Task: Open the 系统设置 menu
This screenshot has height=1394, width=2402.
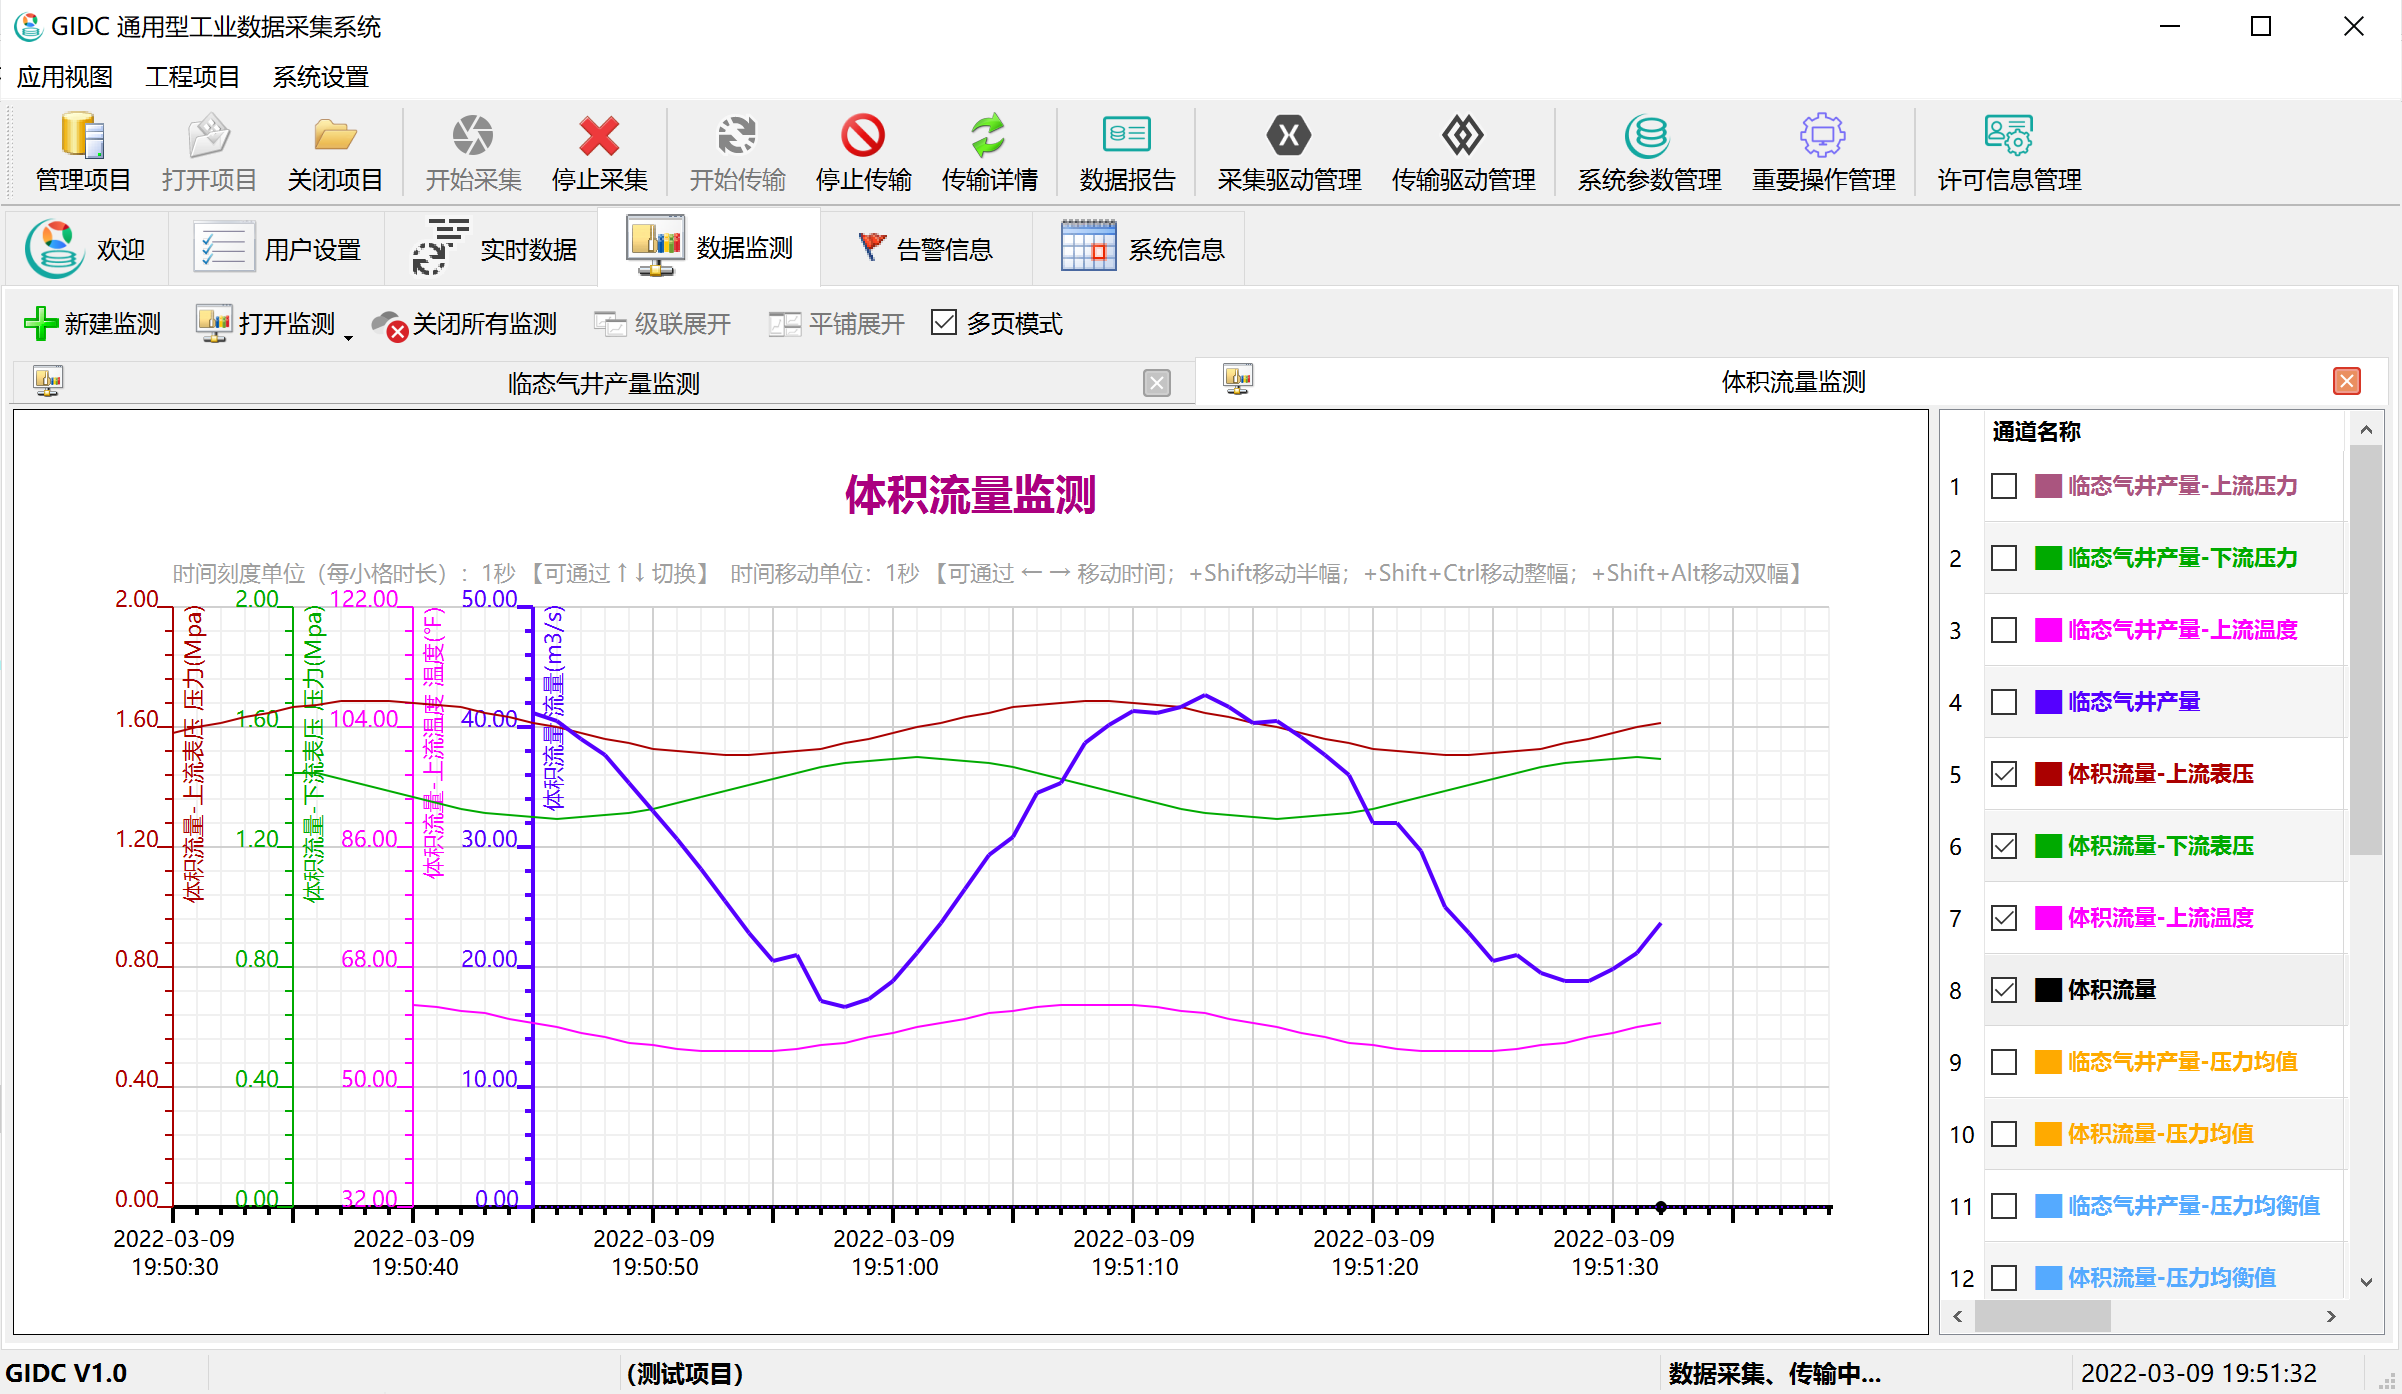Action: 321,77
